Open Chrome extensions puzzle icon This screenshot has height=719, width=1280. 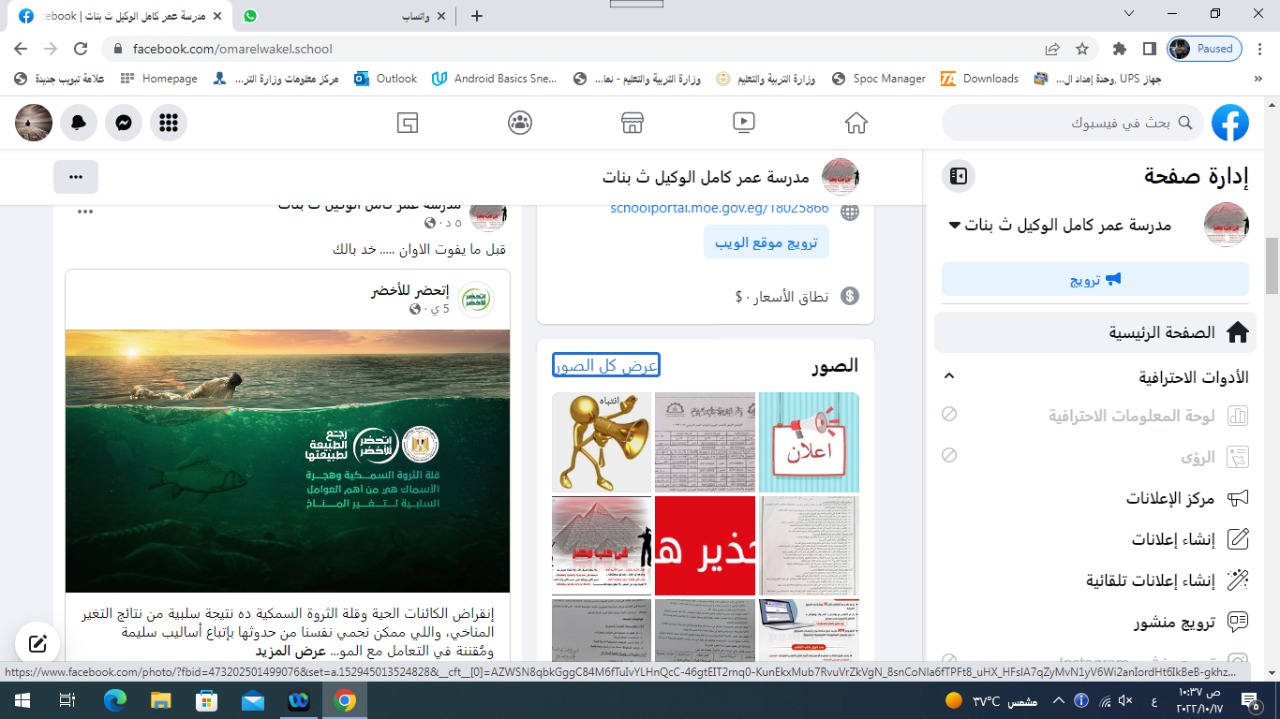(1120, 48)
